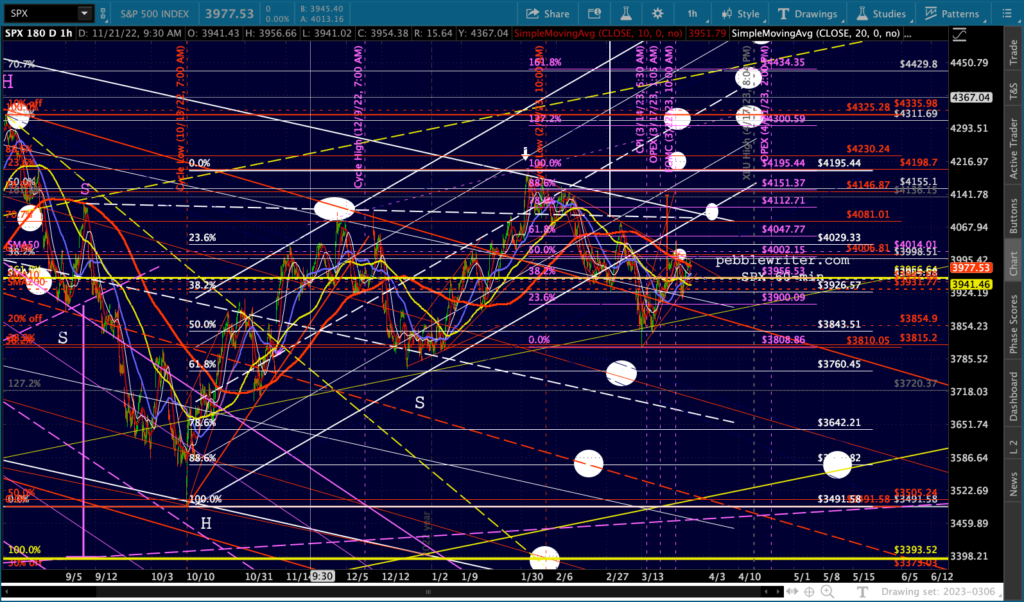Open the symbol dropdown arrow next to SPX
The height and width of the screenshot is (602, 1024).
(84, 13)
